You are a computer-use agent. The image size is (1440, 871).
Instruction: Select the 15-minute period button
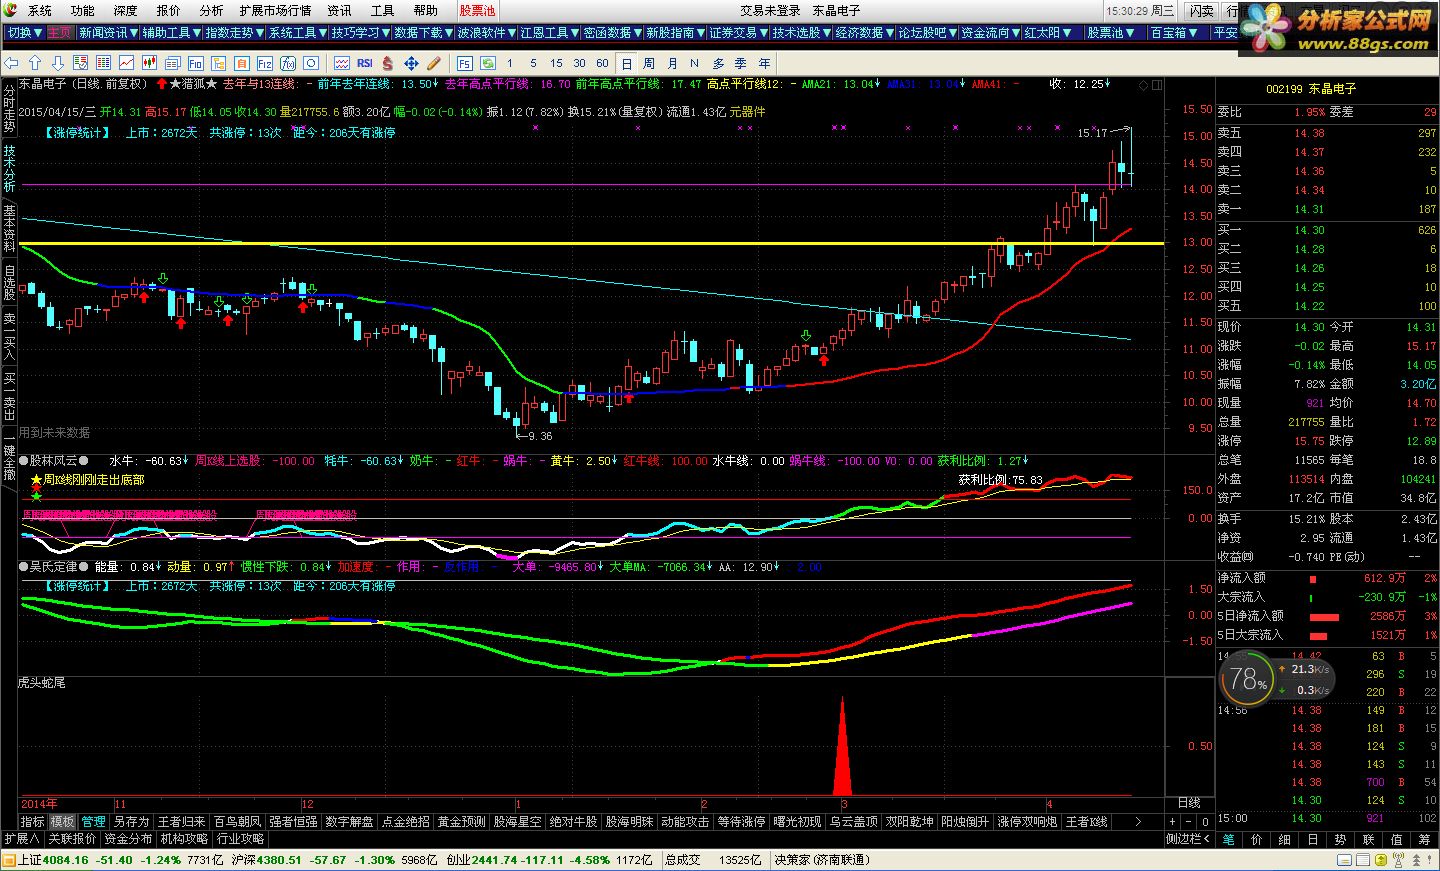point(556,63)
